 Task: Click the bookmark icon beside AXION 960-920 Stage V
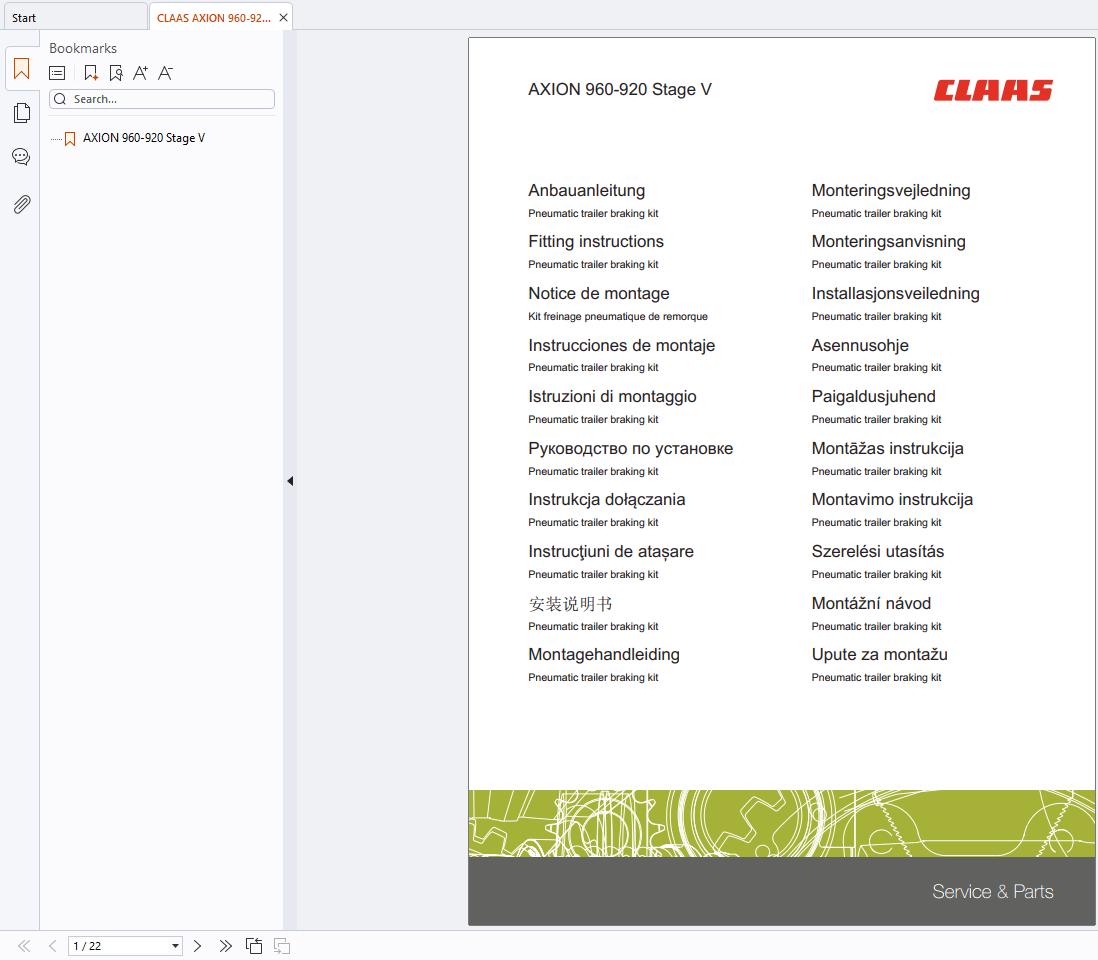pos(70,139)
